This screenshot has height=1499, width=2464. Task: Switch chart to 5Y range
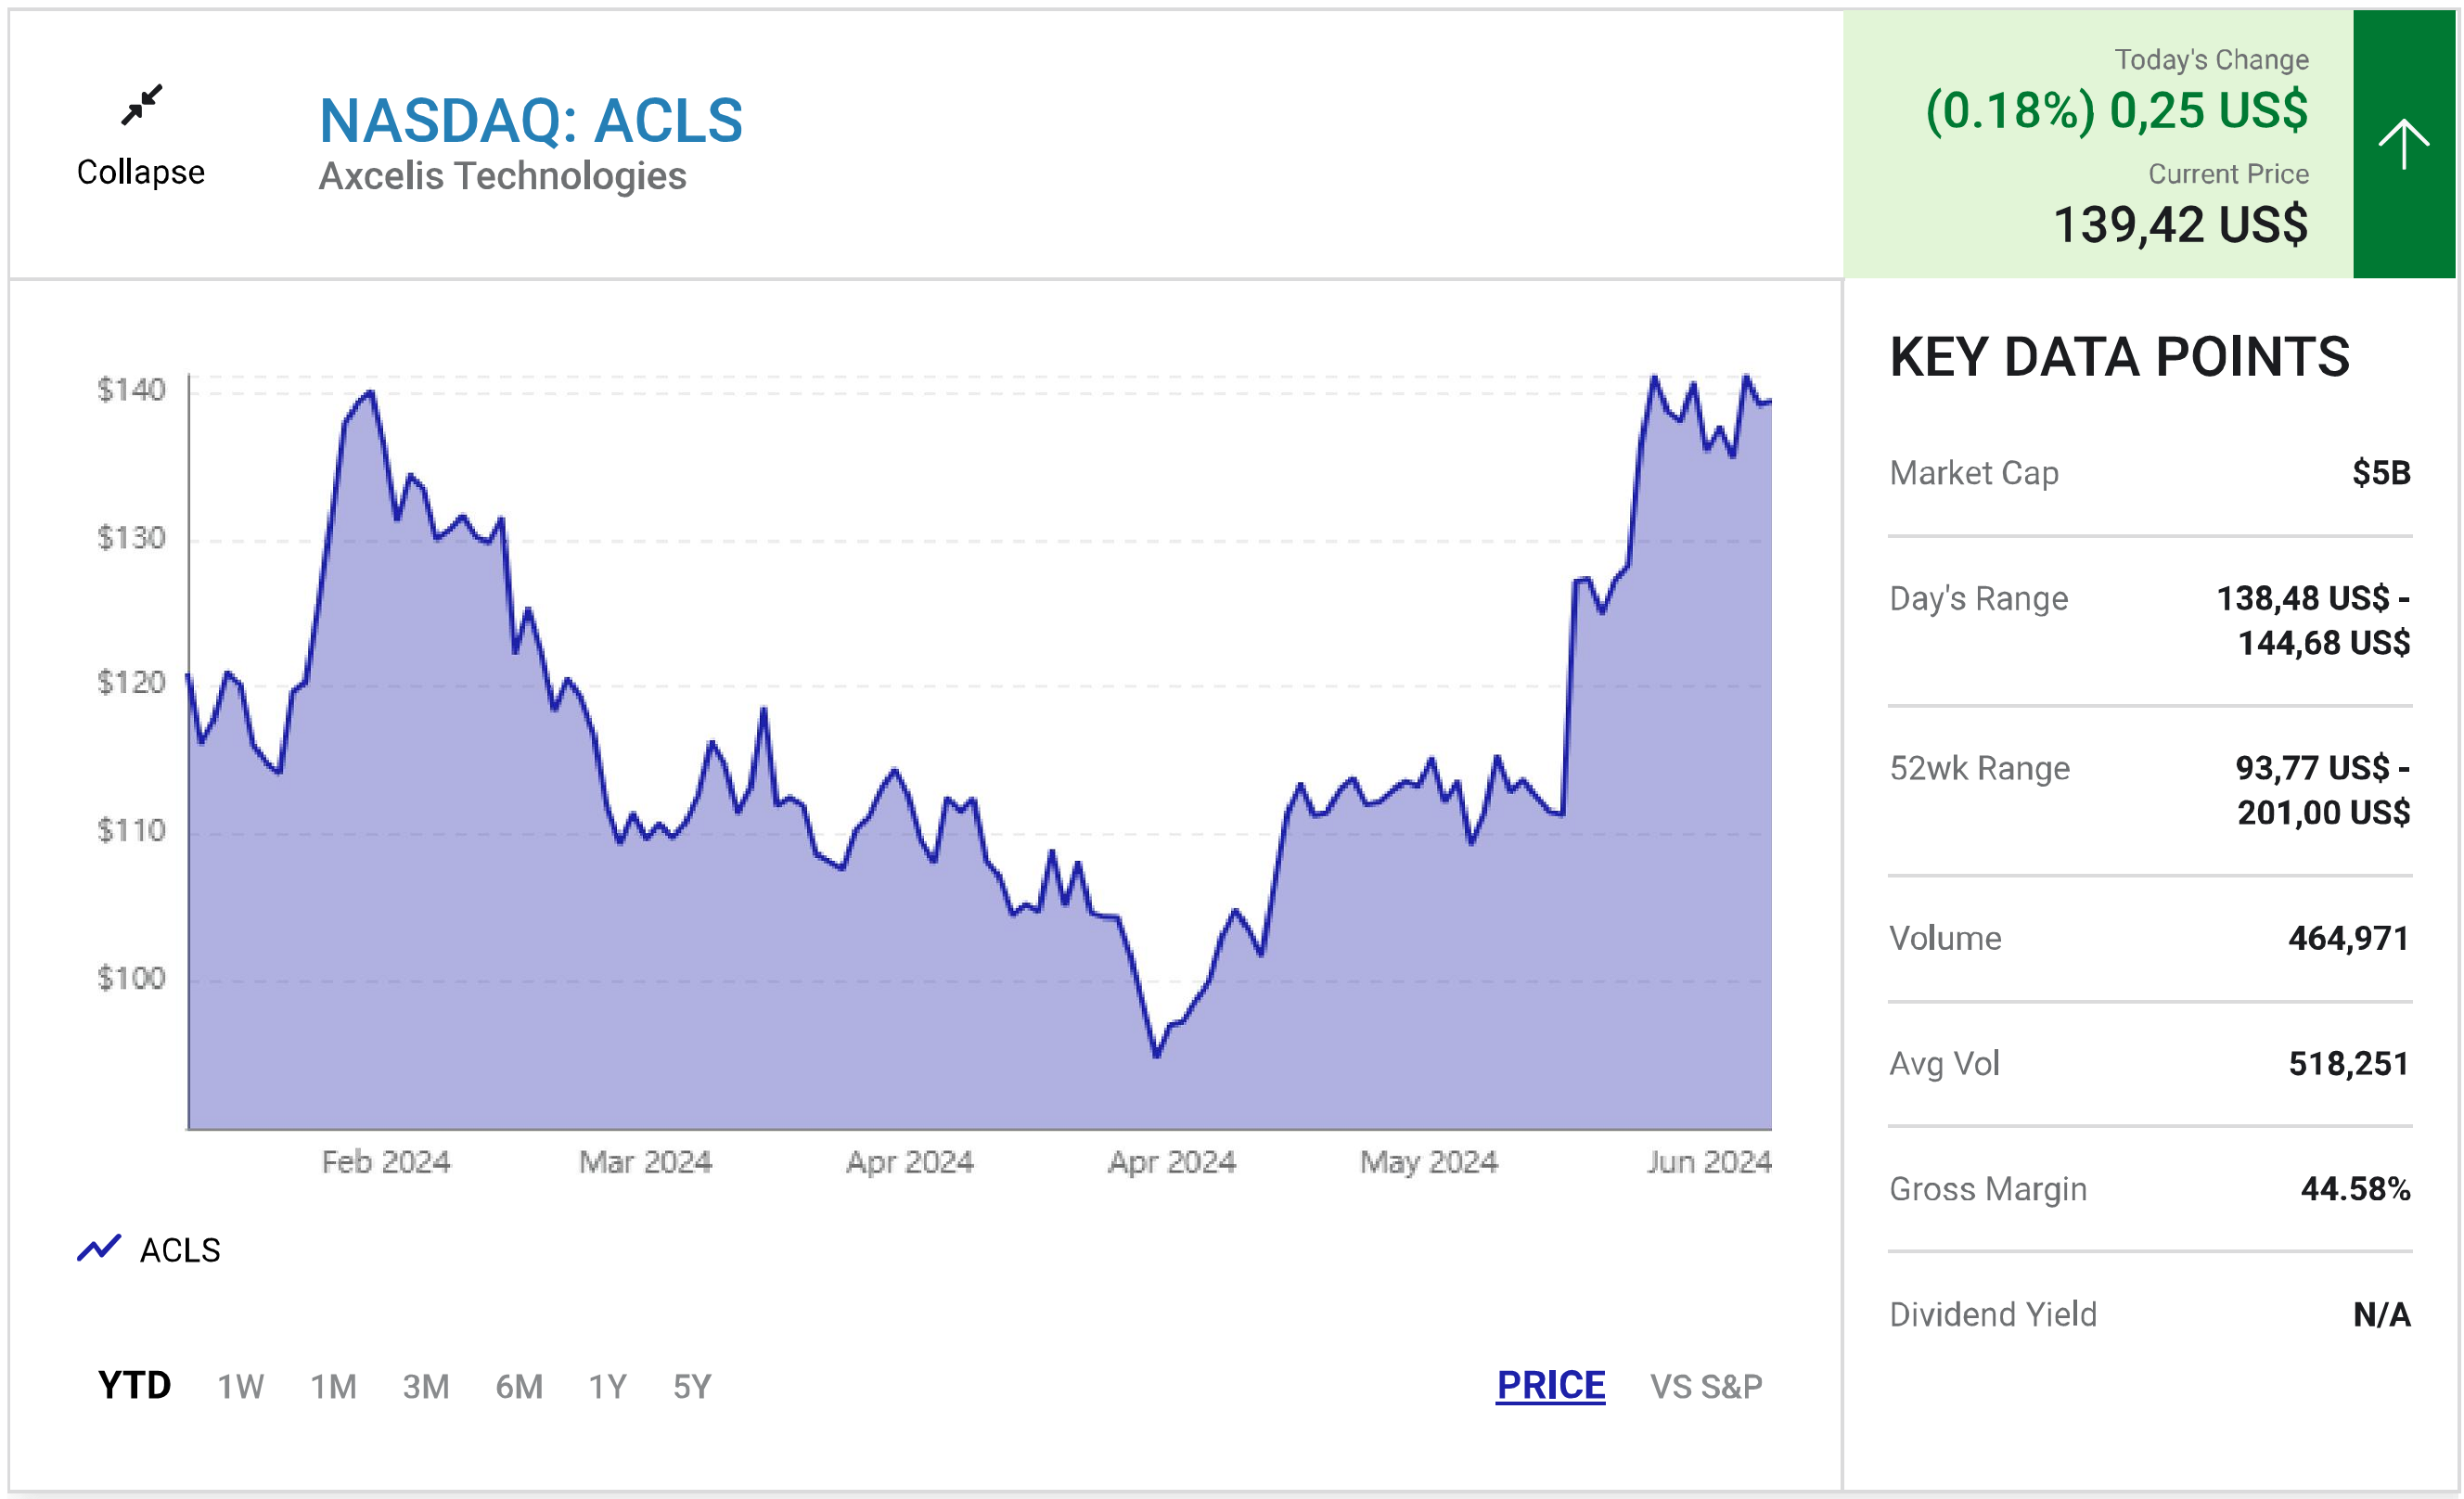point(692,1387)
